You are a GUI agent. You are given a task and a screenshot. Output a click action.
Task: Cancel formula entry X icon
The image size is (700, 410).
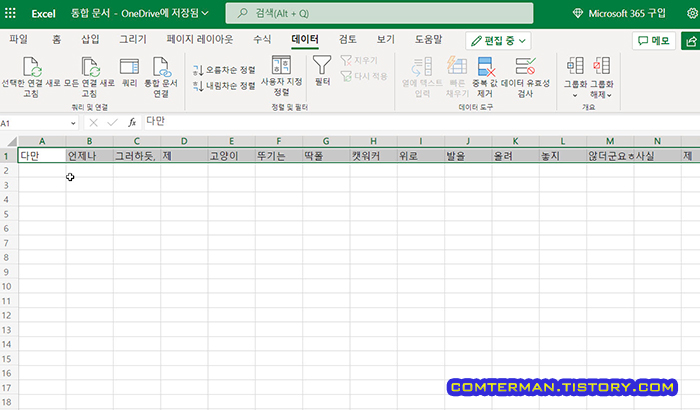[93, 122]
